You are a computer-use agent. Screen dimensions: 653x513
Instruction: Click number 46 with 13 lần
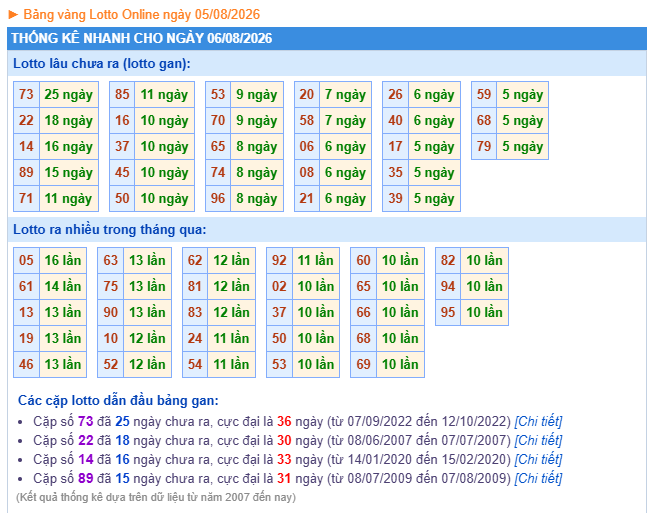click(26, 364)
